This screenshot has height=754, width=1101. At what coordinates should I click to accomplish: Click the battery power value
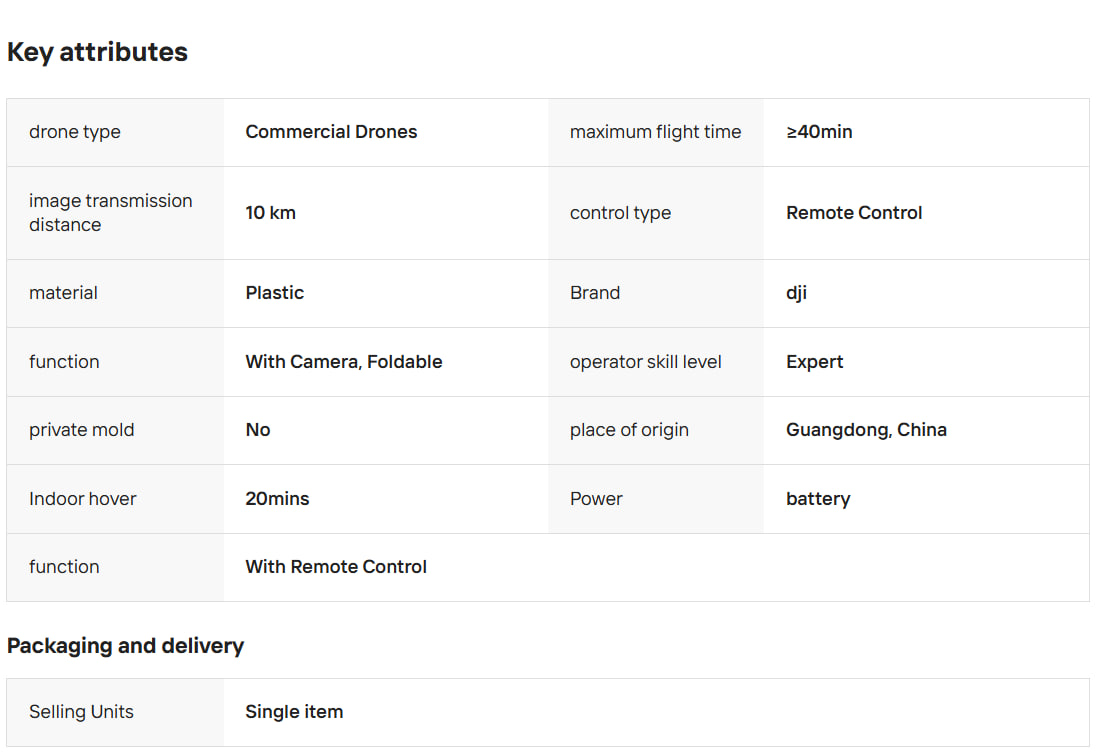[818, 499]
